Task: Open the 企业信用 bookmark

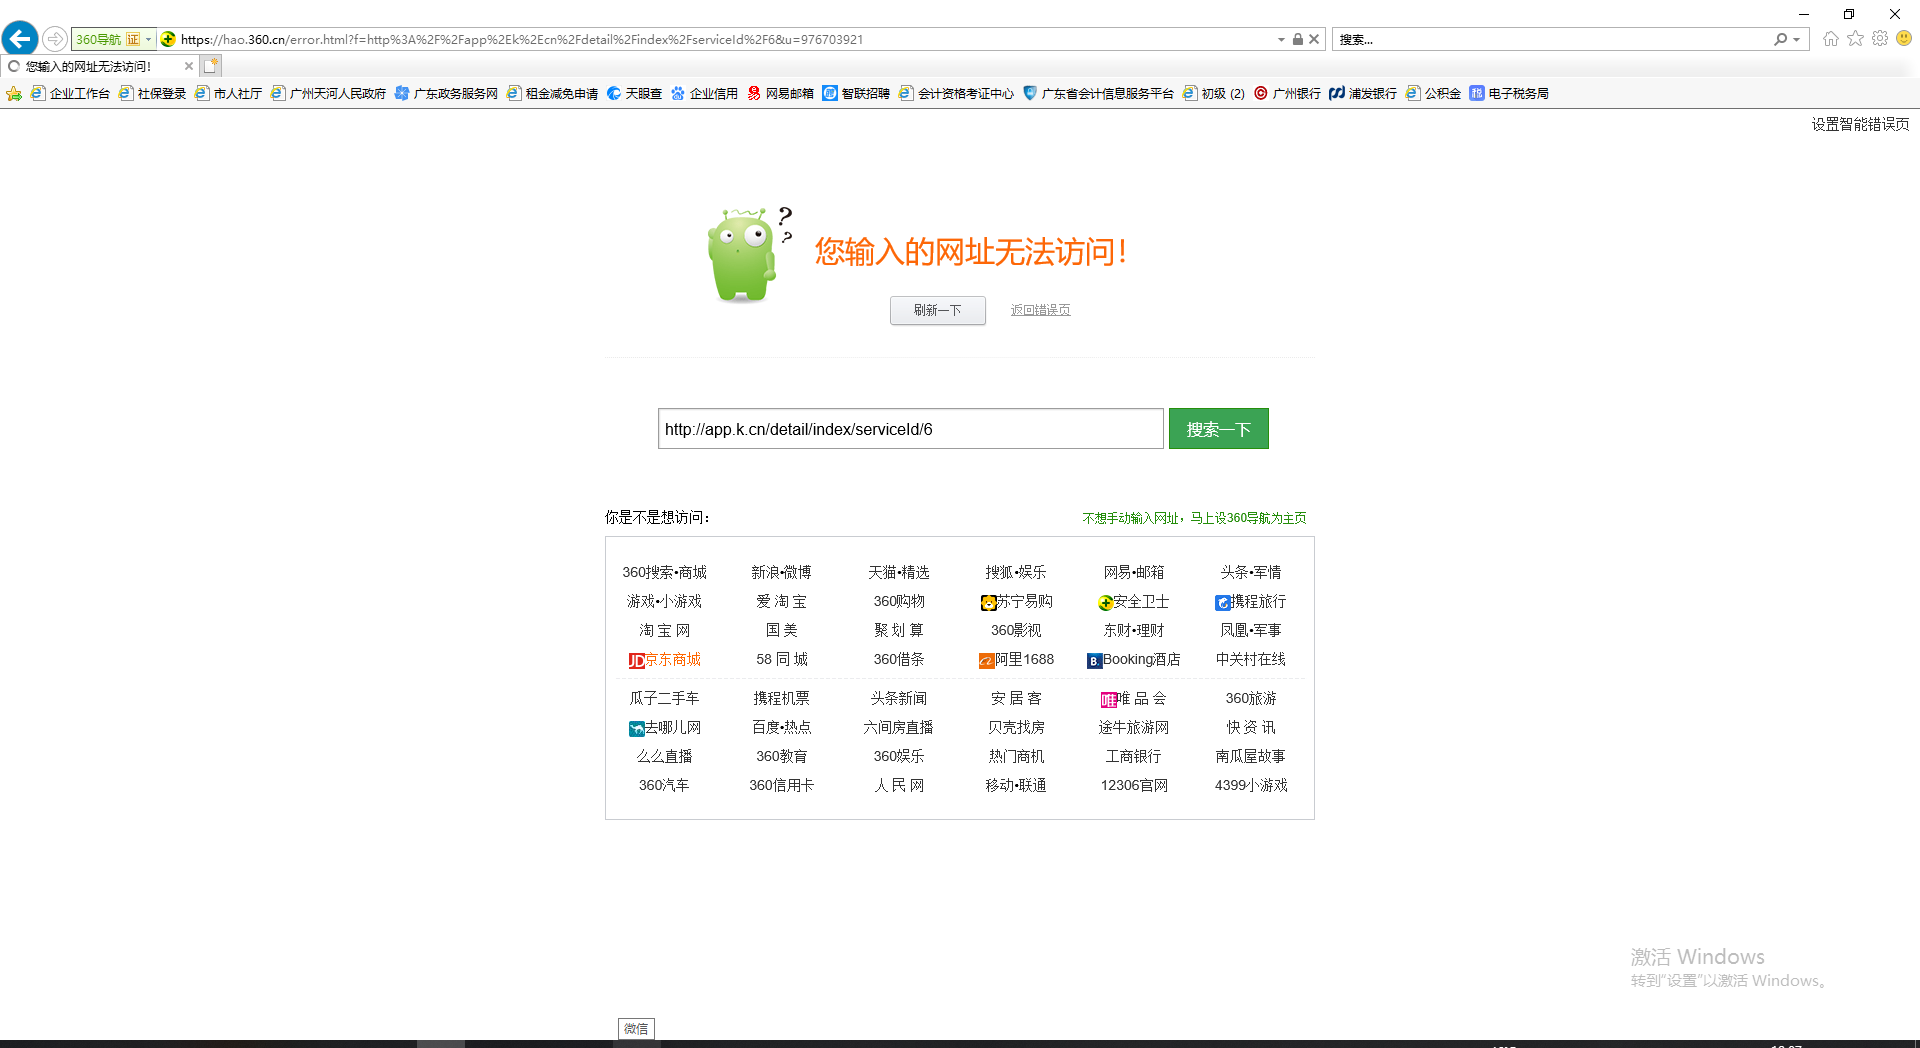Action: point(705,93)
